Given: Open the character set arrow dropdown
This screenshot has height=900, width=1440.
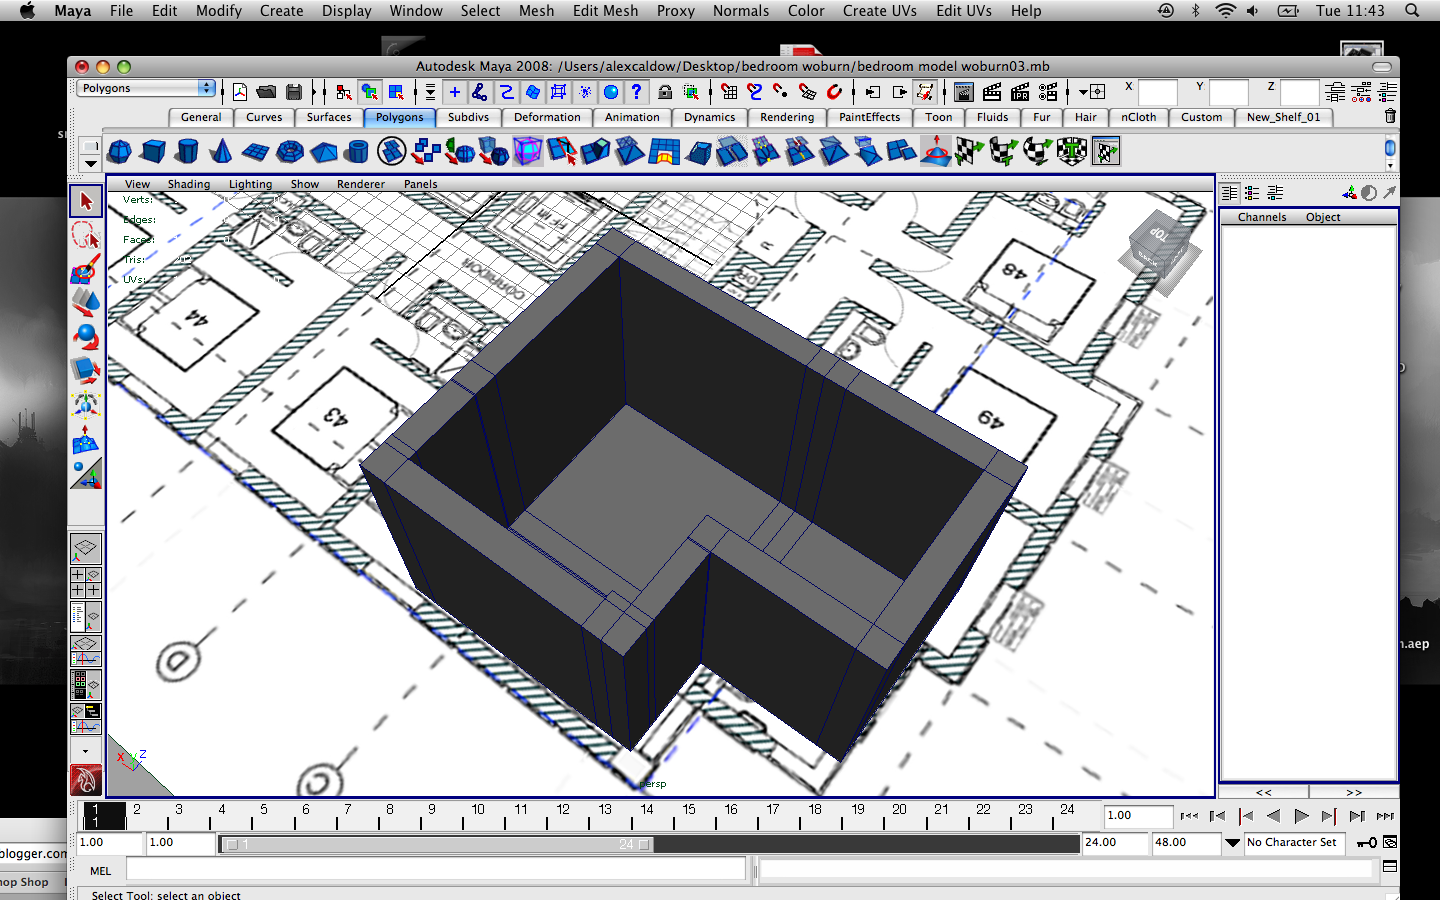Looking at the screenshot, I should 1233,843.
